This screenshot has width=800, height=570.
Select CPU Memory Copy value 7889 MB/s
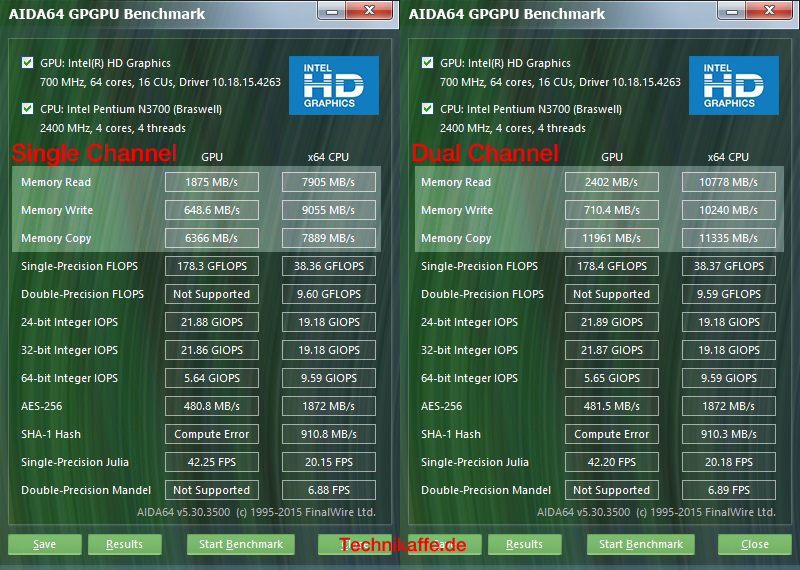pyautogui.click(x=329, y=238)
